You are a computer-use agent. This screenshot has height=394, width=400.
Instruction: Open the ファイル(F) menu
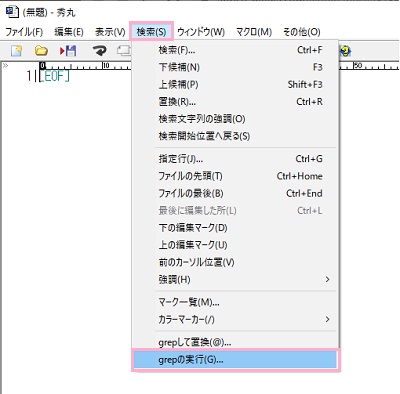point(24,32)
